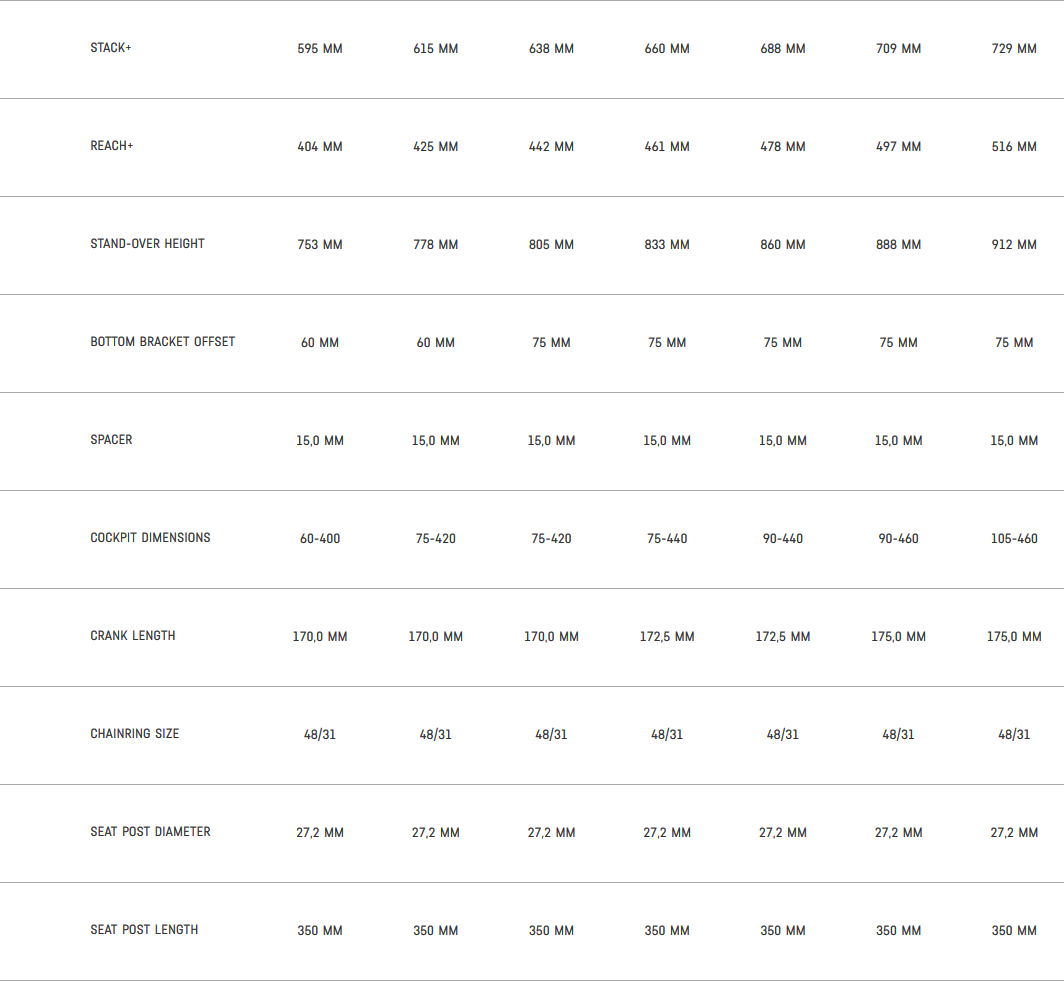Screen dimensions: 1064x981
Task: Click the 60-400 cockpit dimensions value
Action: click(x=320, y=539)
